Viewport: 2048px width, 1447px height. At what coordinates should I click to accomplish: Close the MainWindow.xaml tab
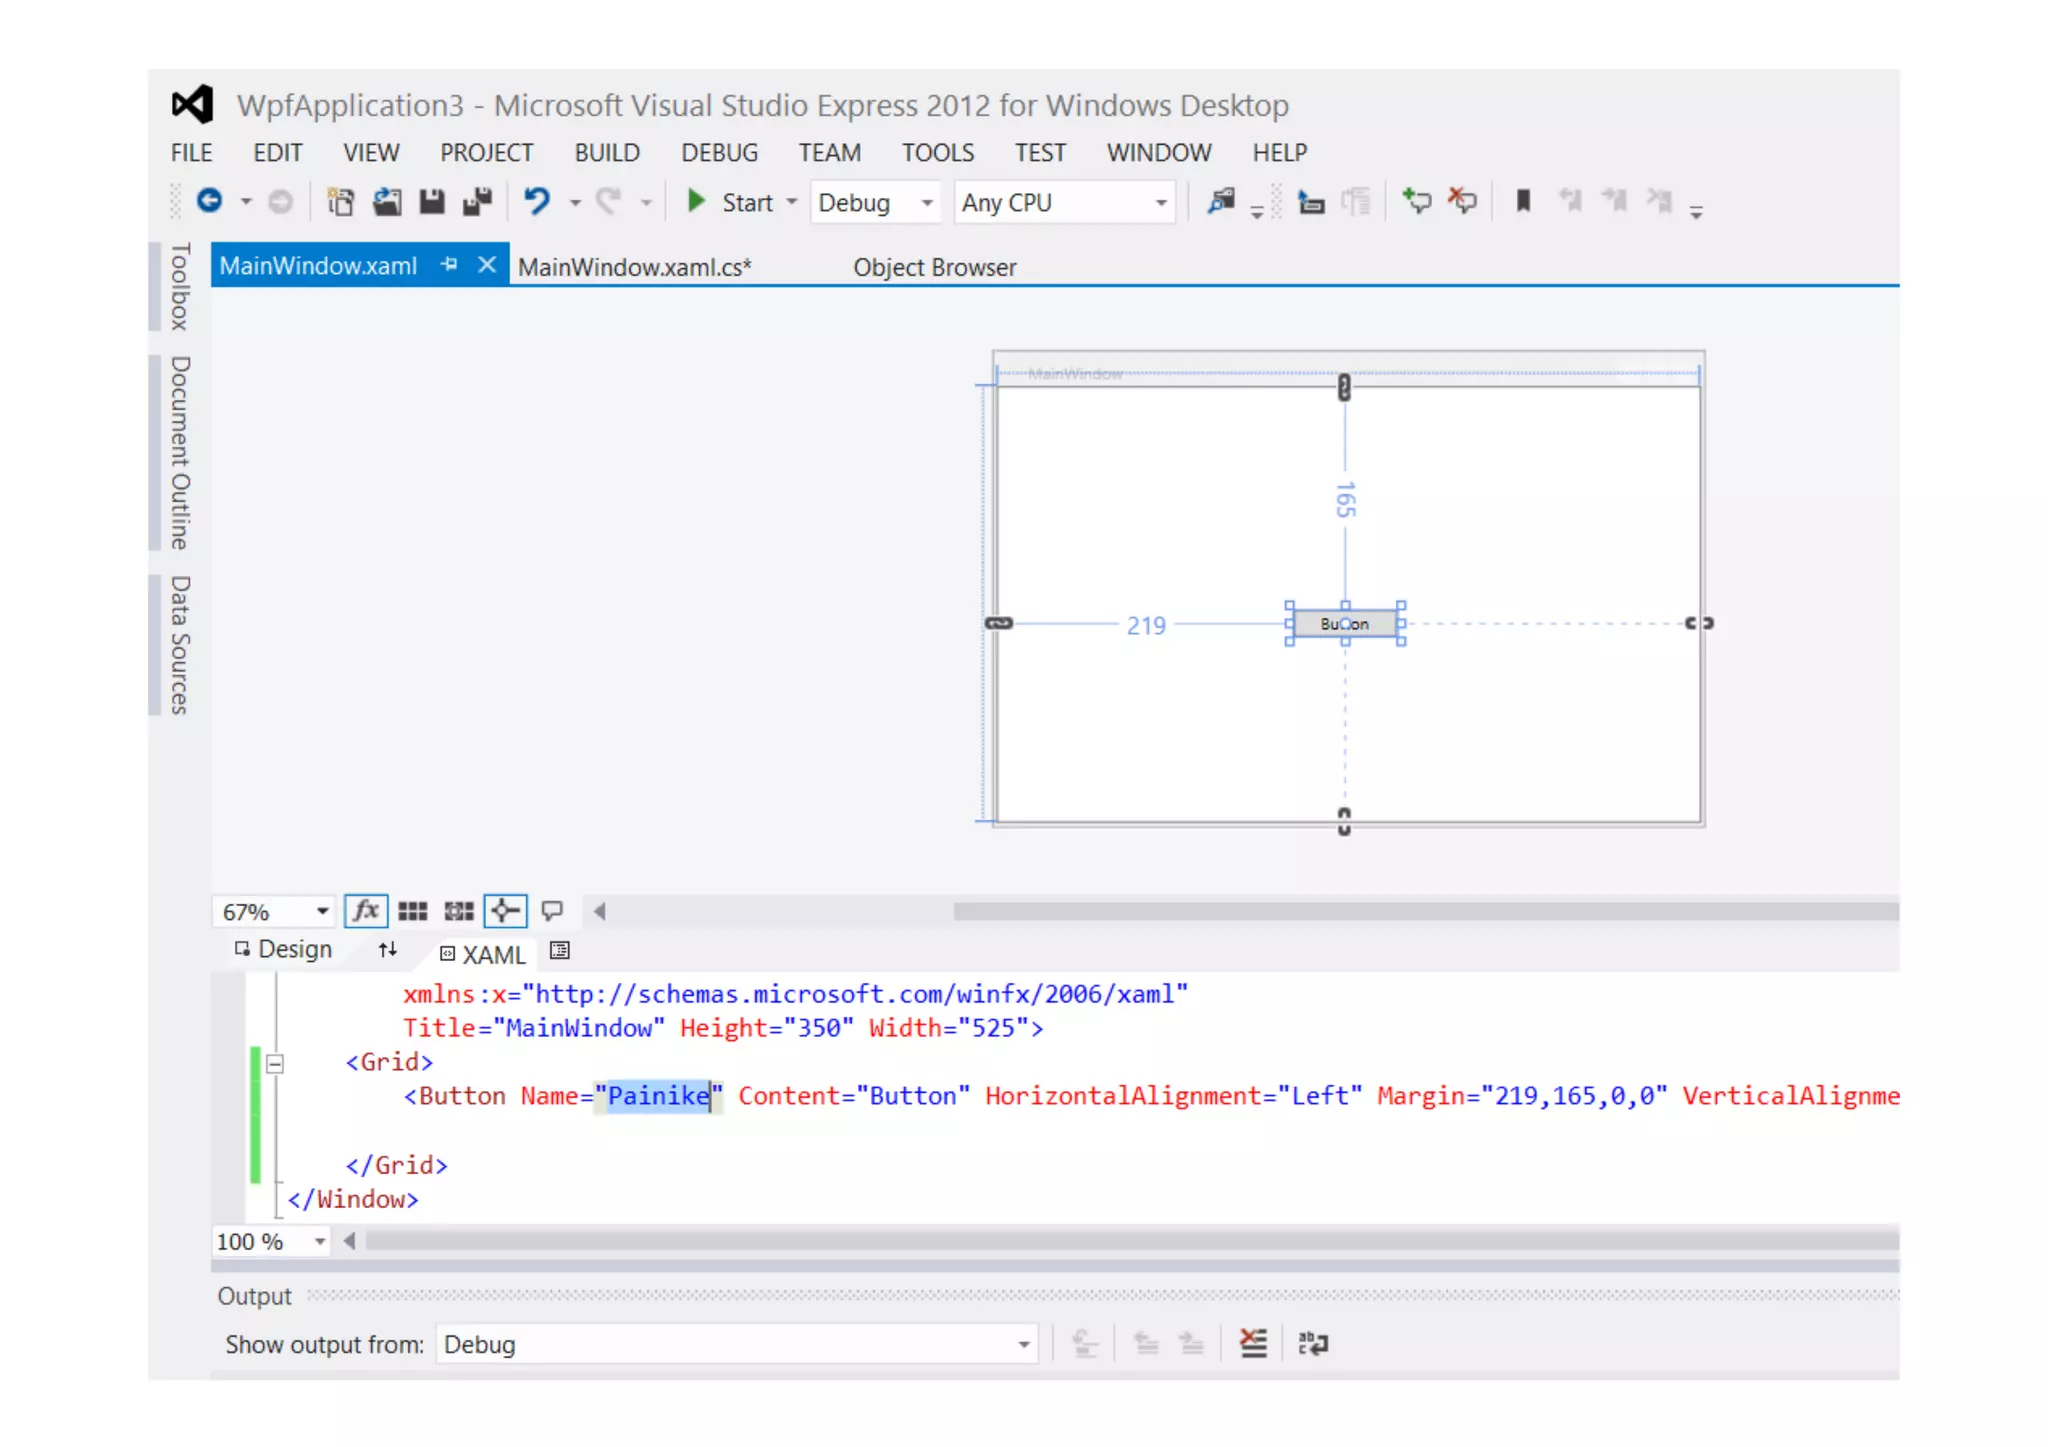[487, 264]
